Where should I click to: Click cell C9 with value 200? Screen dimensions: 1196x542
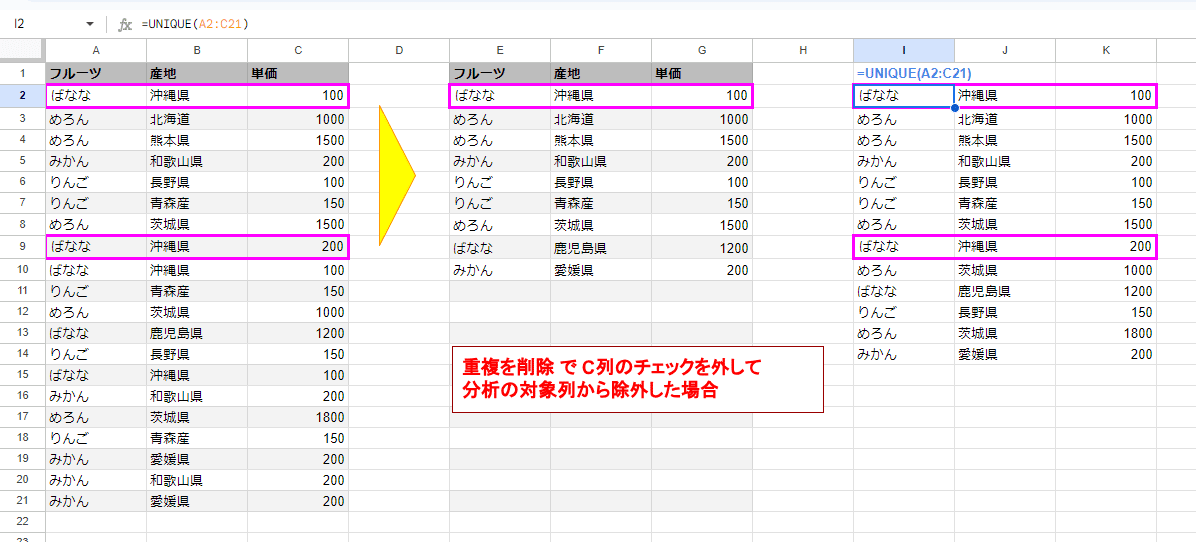[298, 247]
